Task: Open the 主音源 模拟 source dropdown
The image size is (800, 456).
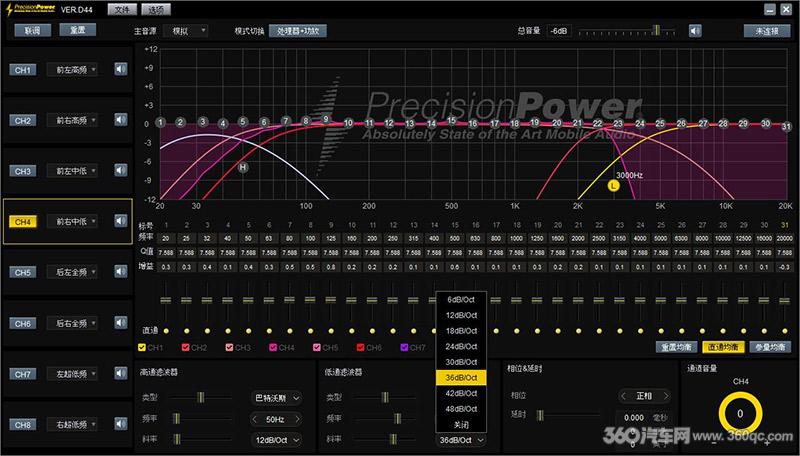Action: click(x=186, y=31)
